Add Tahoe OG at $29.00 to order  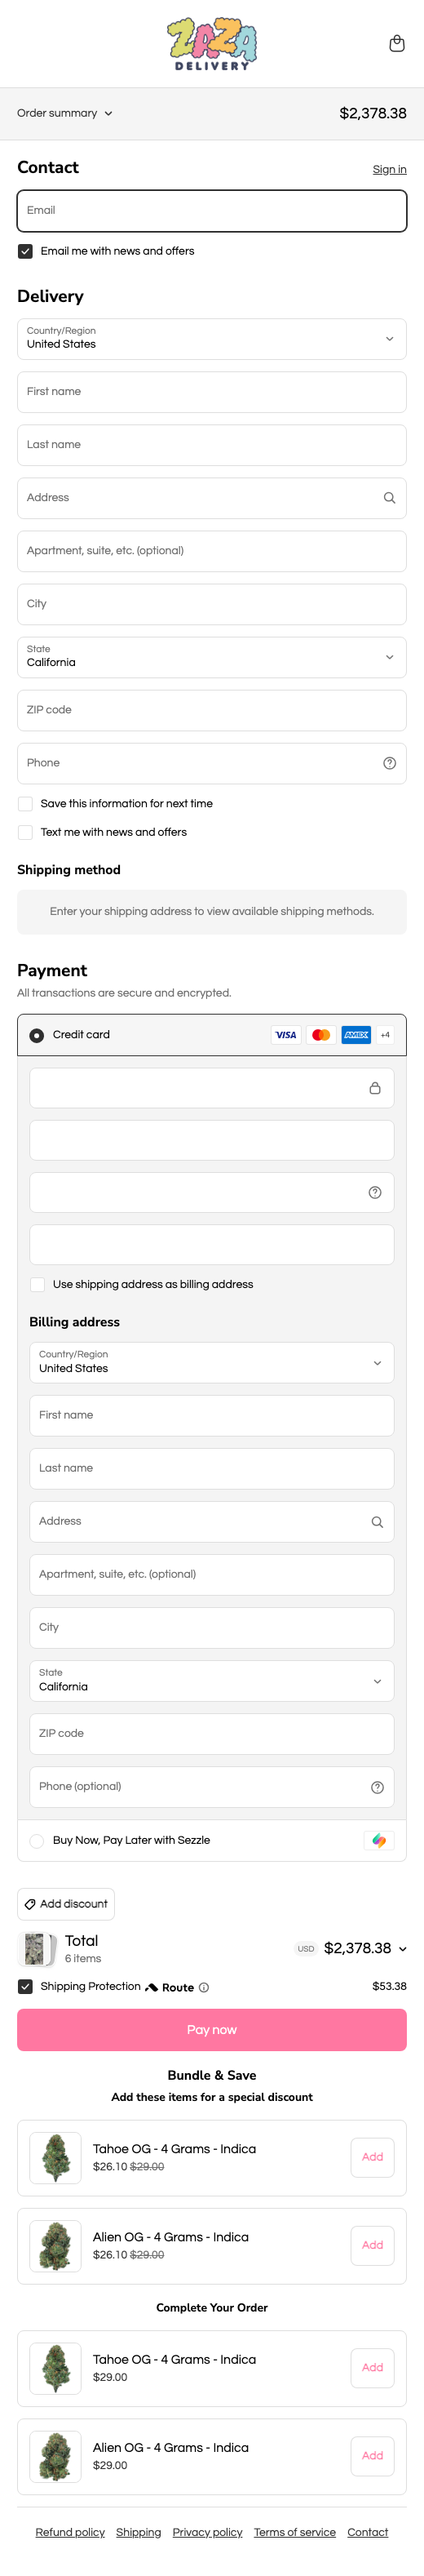click(x=372, y=2367)
